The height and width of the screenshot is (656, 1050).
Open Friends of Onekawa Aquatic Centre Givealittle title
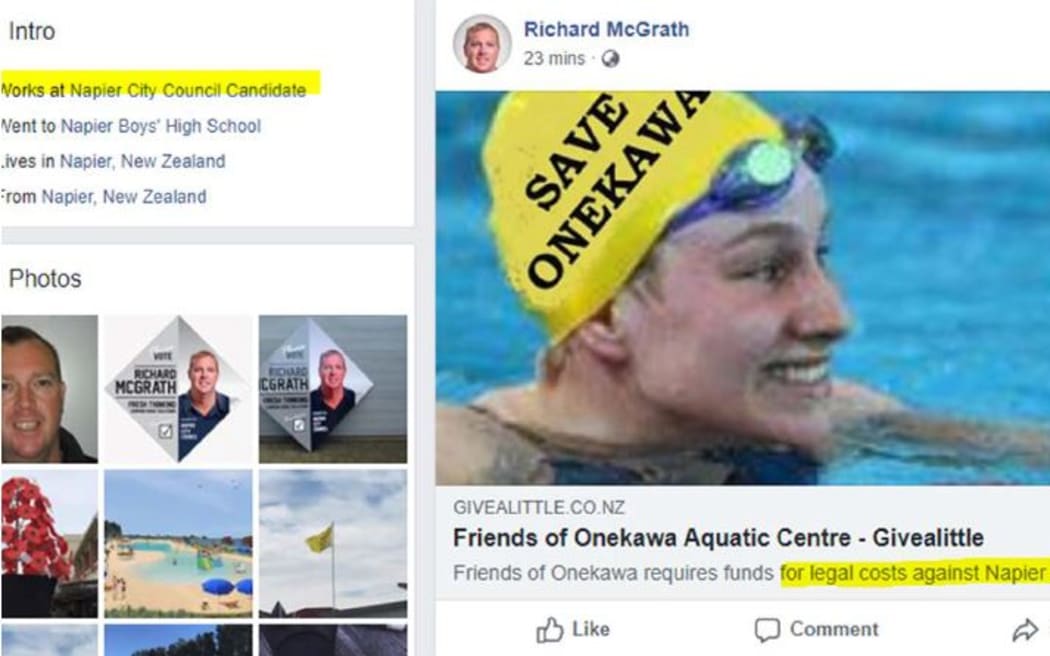pos(719,538)
